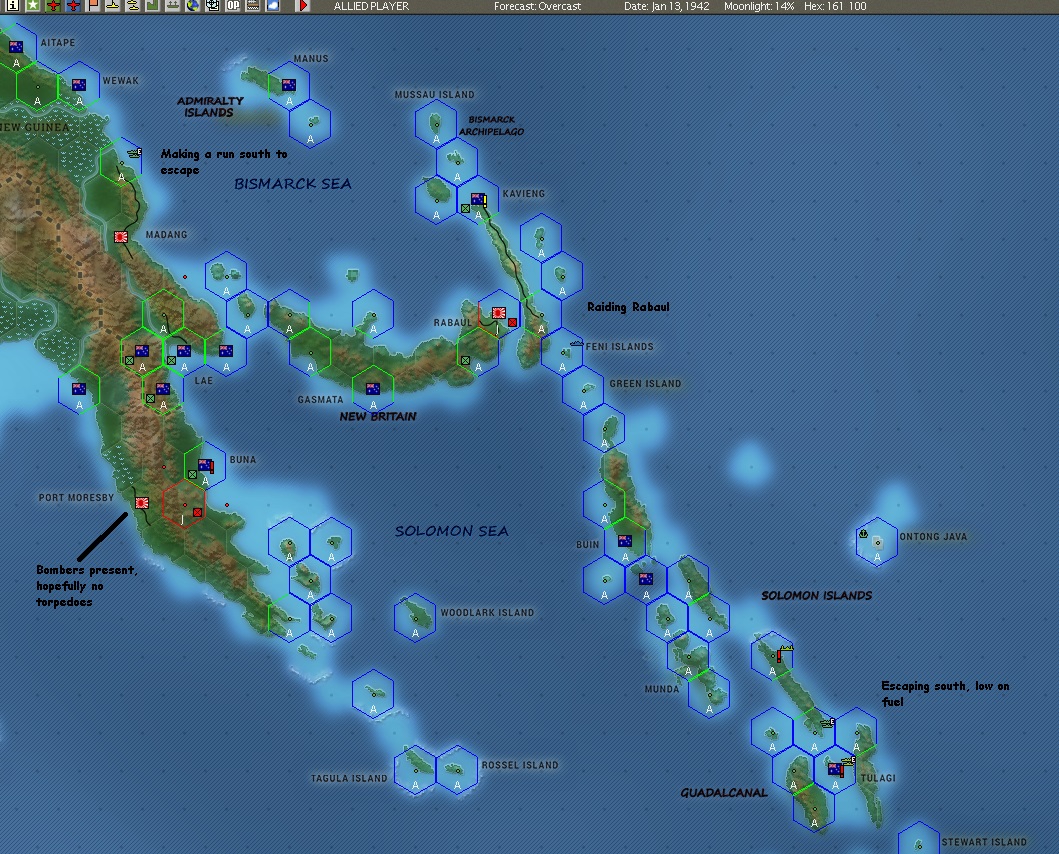The height and width of the screenshot is (854, 1059).
Task: Click the Munda map label
Action: point(662,689)
